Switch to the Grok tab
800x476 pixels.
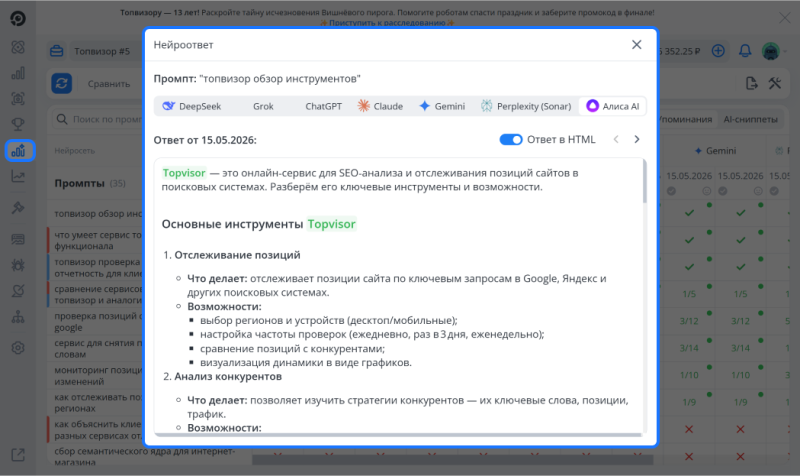pyautogui.click(x=263, y=106)
